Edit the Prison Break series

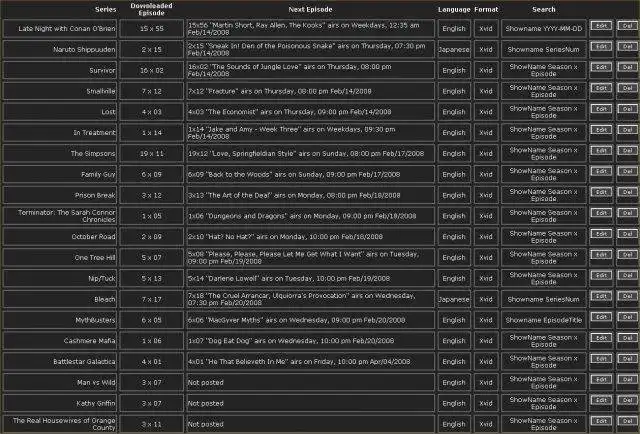[601, 192]
